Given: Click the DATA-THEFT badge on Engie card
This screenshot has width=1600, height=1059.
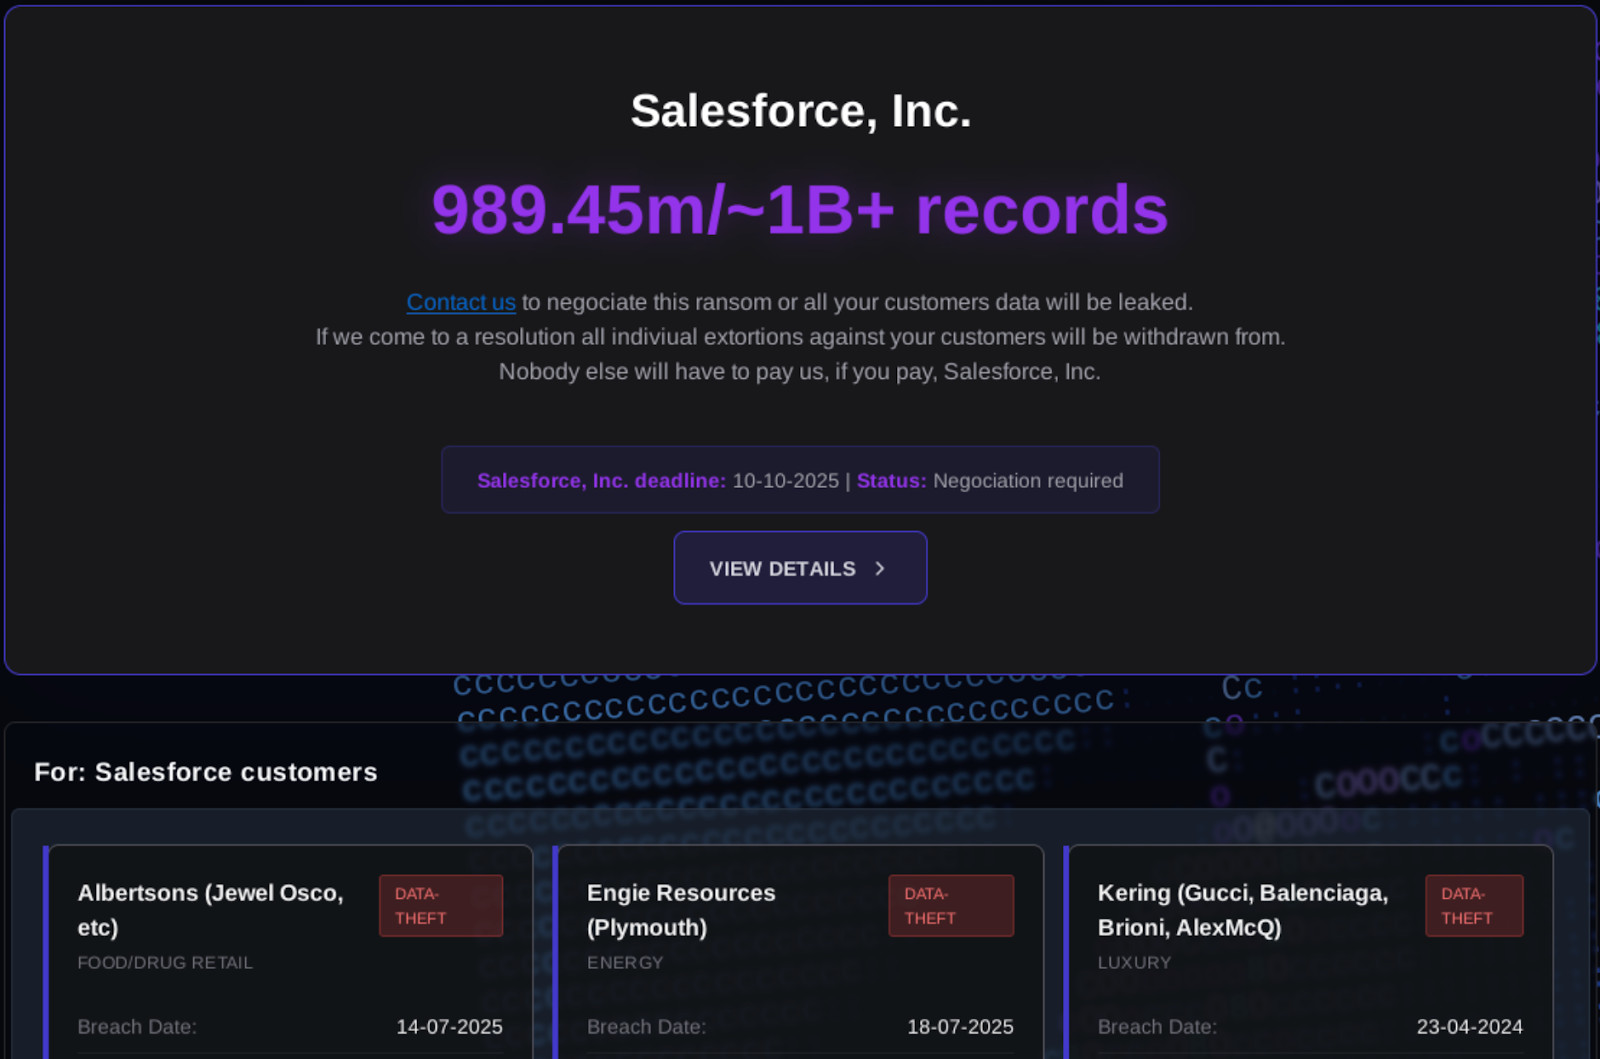Looking at the screenshot, I should coord(950,906).
